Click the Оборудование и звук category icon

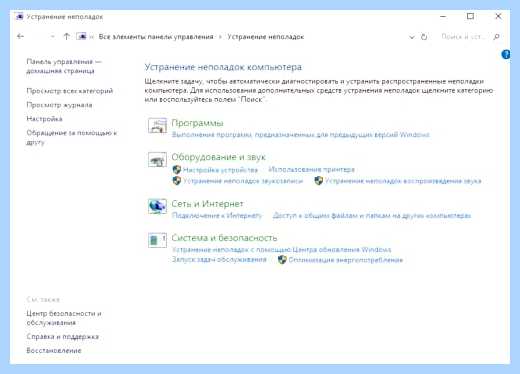pyautogui.click(x=157, y=160)
